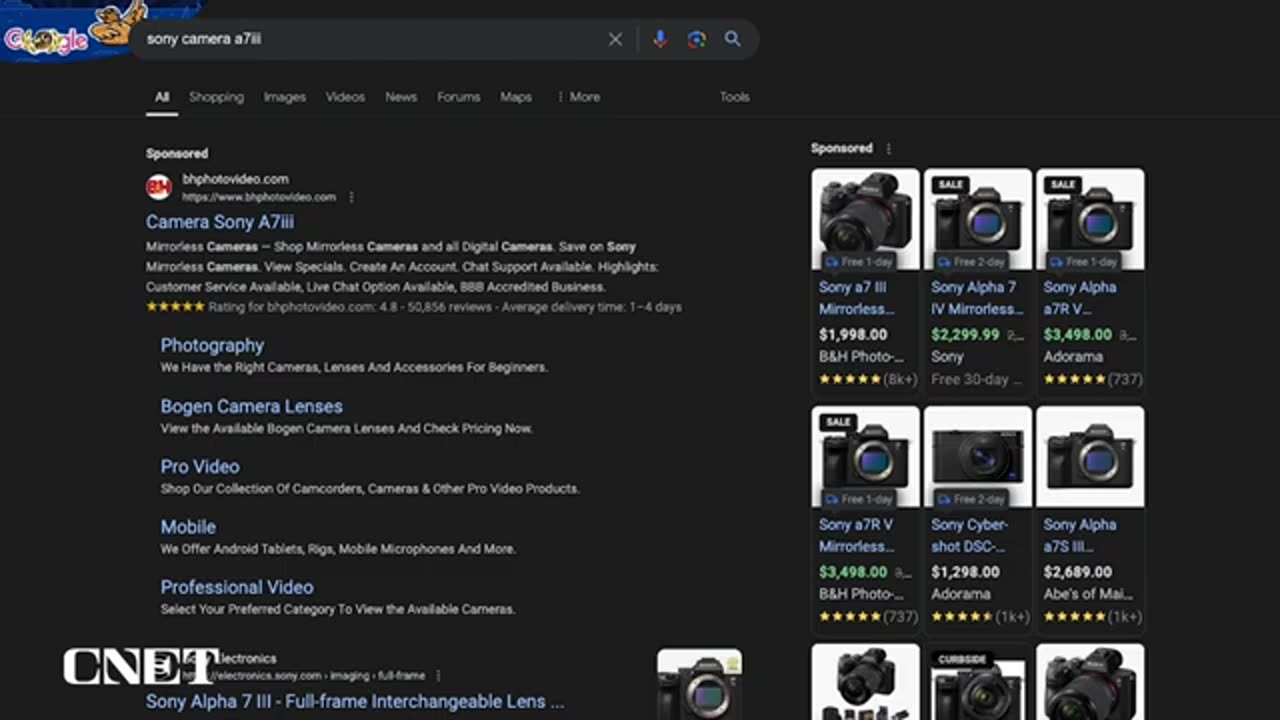Open Sony Alpha 7 III Full-frame Interchangeable Lens result

tap(355, 701)
